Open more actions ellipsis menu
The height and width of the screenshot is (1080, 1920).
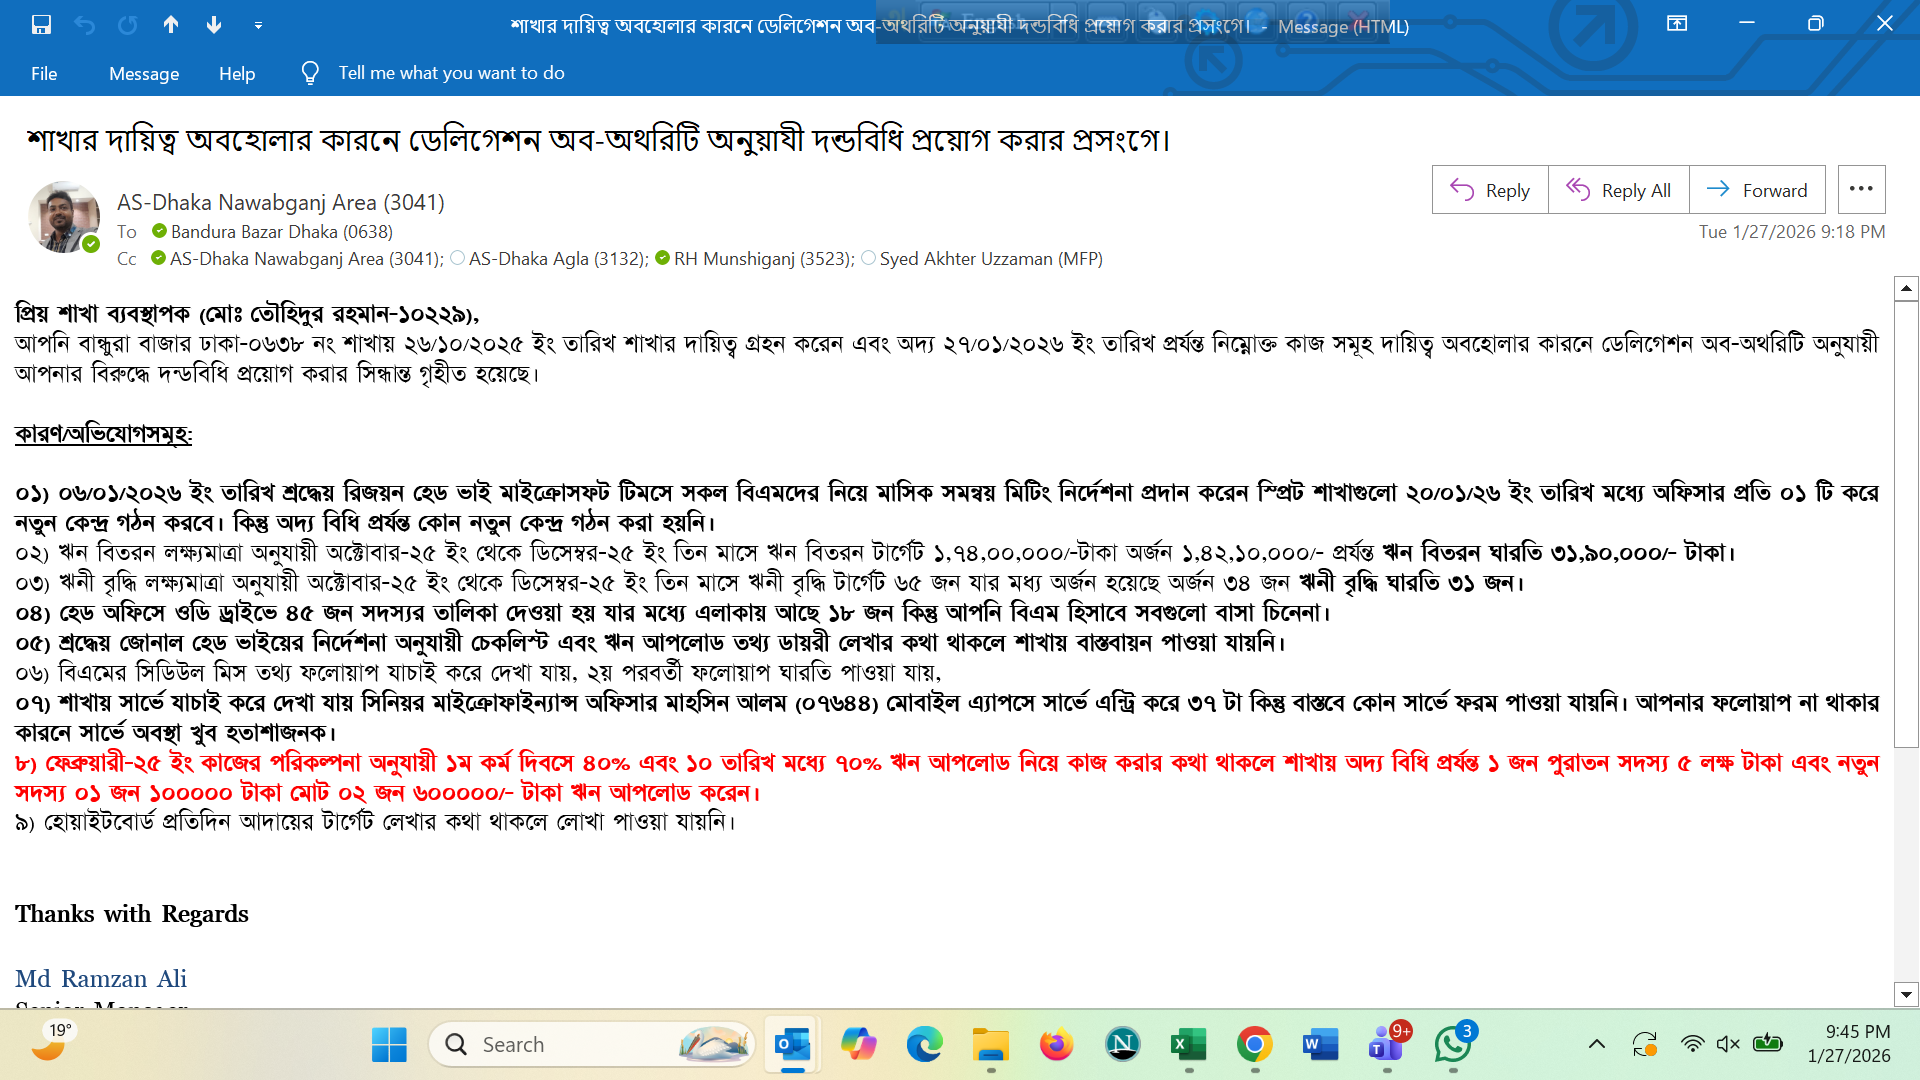click(1861, 189)
